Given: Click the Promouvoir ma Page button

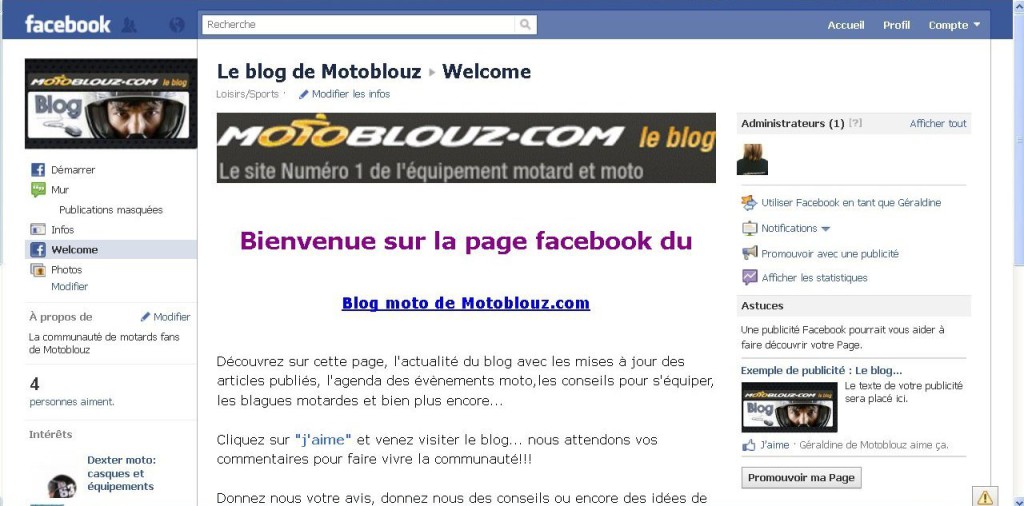Looking at the screenshot, I should coord(801,477).
